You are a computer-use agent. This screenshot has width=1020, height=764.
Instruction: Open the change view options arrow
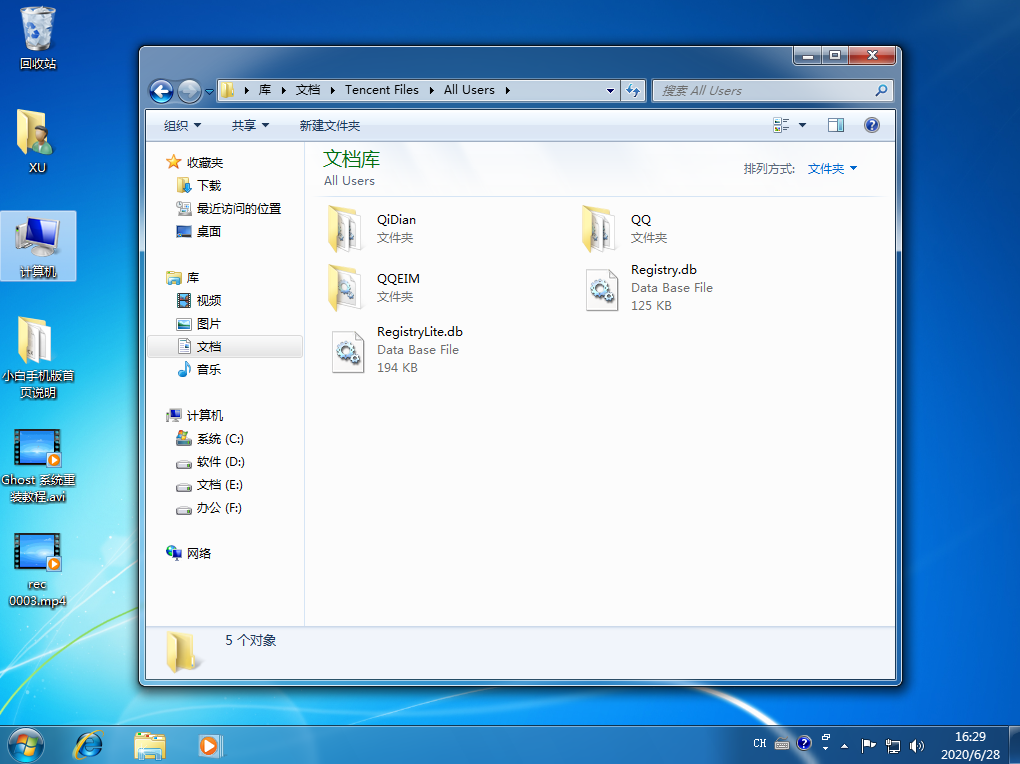point(802,125)
